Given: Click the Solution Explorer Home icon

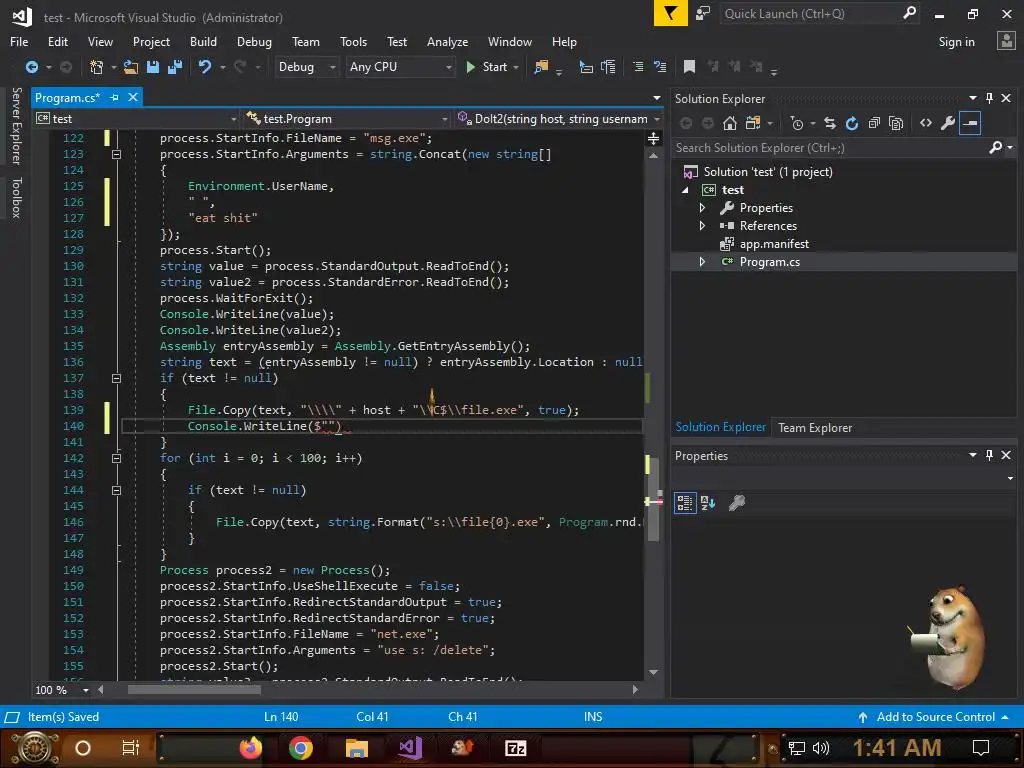Looking at the screenshot, I should 730,123.
